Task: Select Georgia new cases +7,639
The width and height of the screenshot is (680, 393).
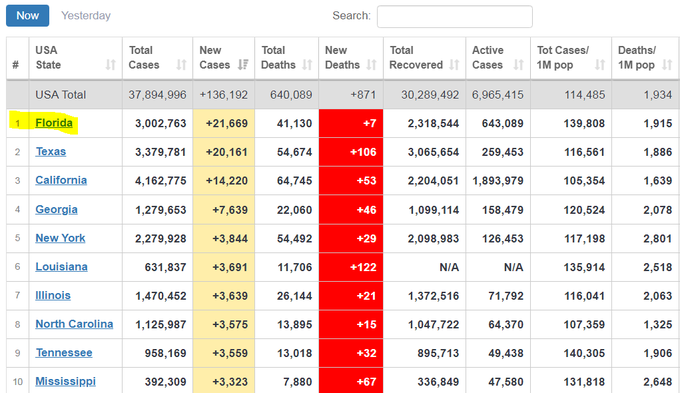Action: pos(230,210)
